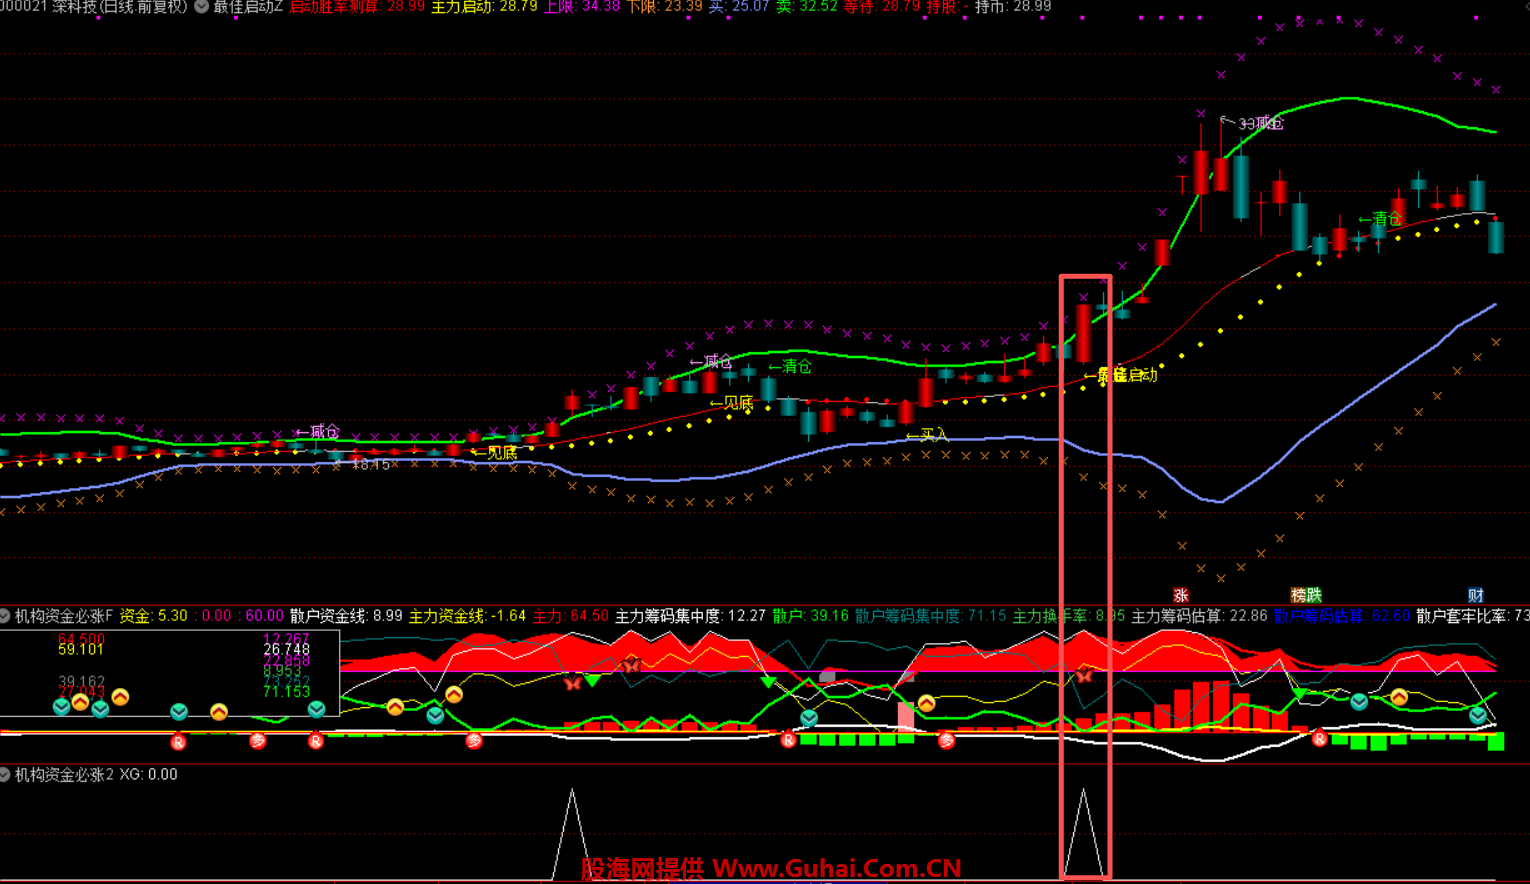The width and height of the screenshot is (1530, 884).
Task: Click the 深科技 stock title text
Action: [x=75, y=7]
